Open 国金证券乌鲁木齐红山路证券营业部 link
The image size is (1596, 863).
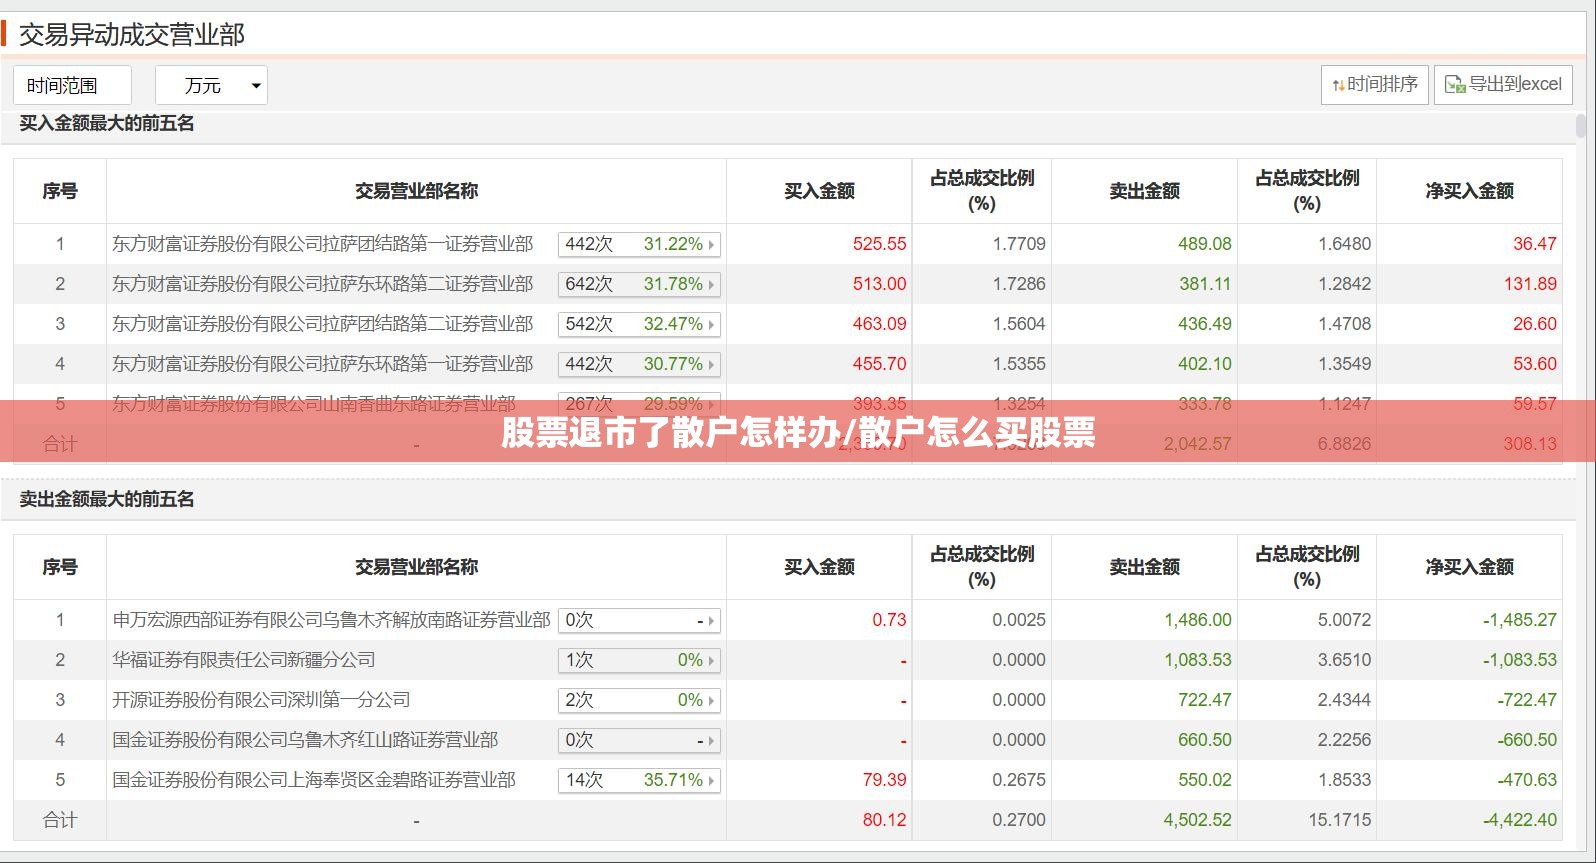[x=305, y=740]
